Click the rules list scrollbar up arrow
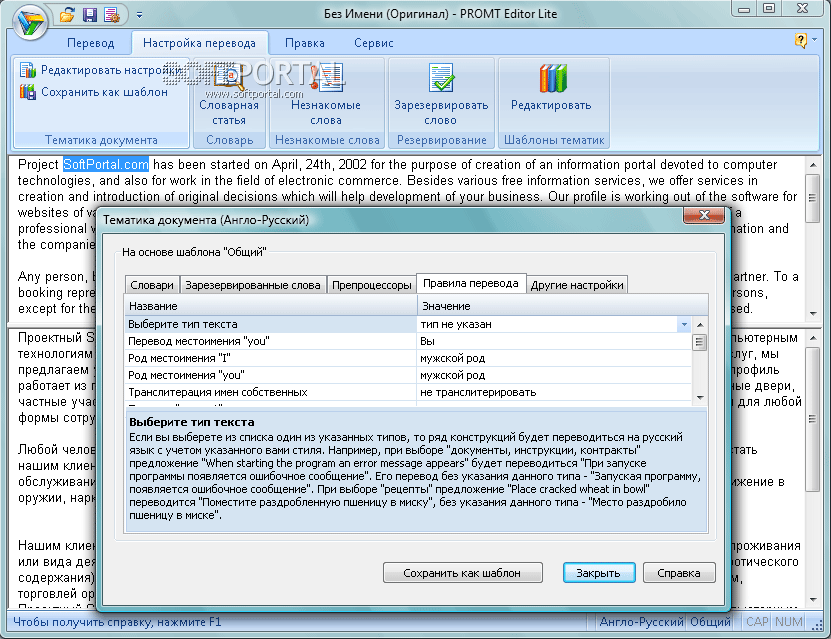This screenshot has width=831, height=639. click(x=700, y=324)
